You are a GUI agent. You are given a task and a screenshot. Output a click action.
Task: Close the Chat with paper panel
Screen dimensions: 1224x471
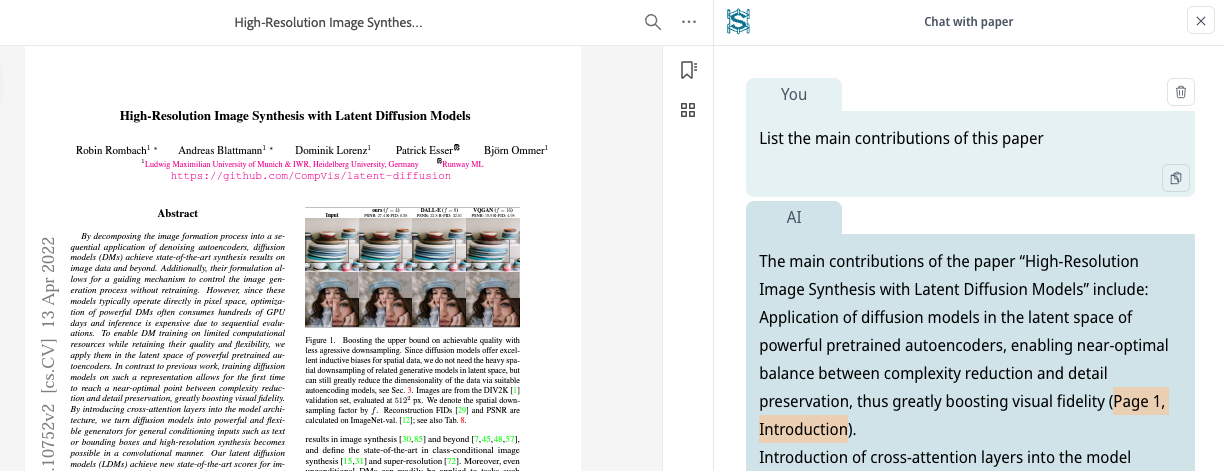pos(1199,21)
